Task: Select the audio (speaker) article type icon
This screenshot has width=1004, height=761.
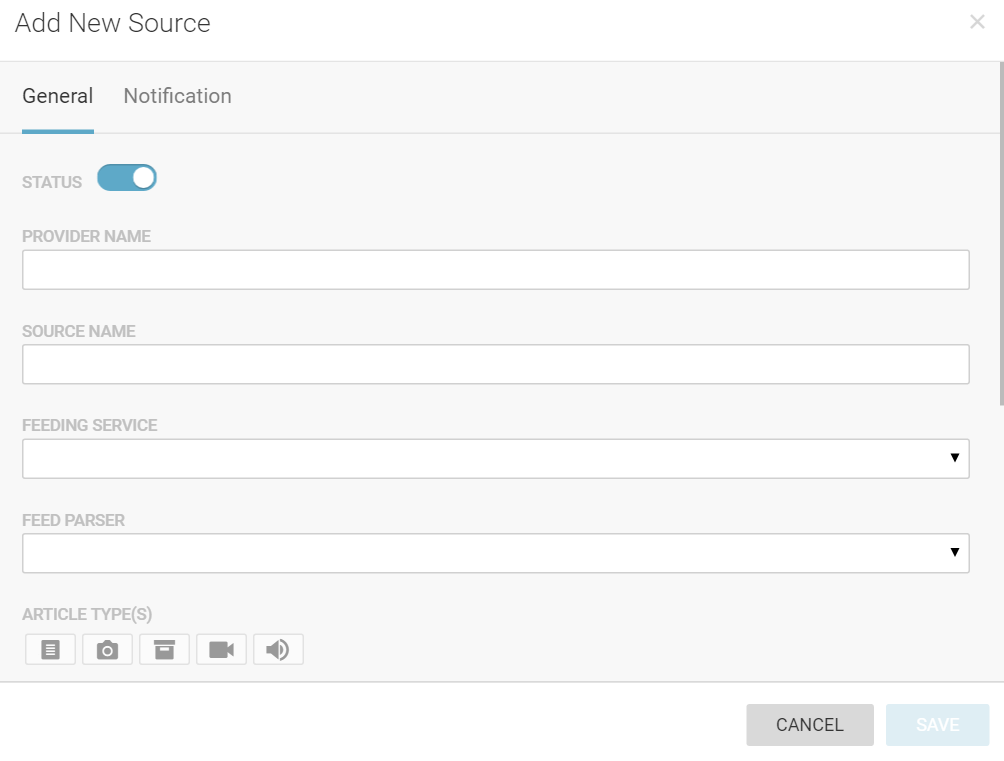Action: [x=278, y=650]
